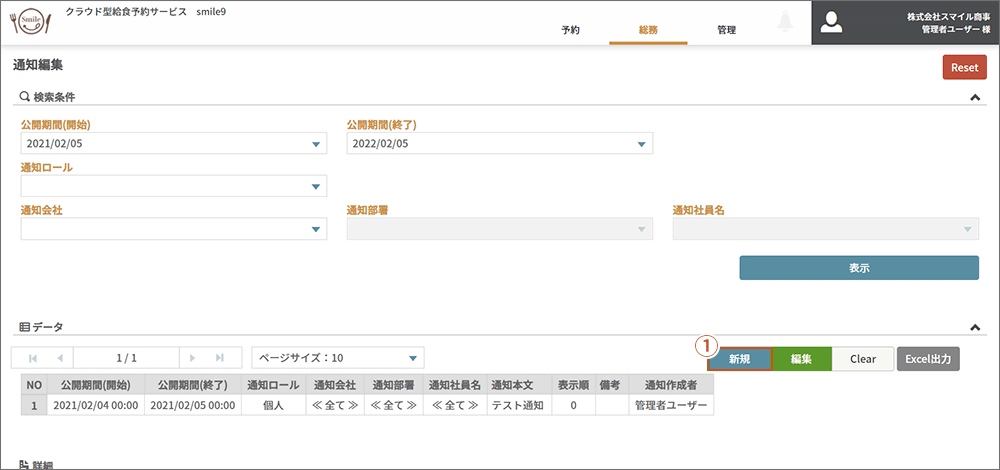Go to previous page of results
Image resolution: width=1000 pixels, height=470 pixels.
tap(60, 358)
